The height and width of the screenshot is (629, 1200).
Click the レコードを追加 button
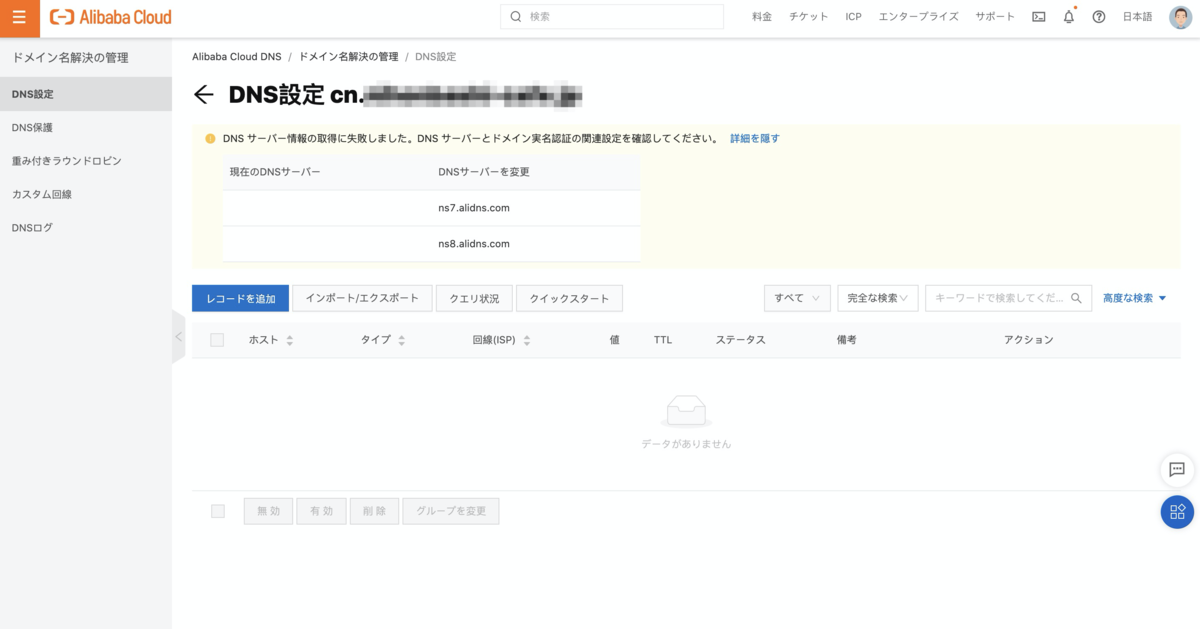(x=240, y=298)
